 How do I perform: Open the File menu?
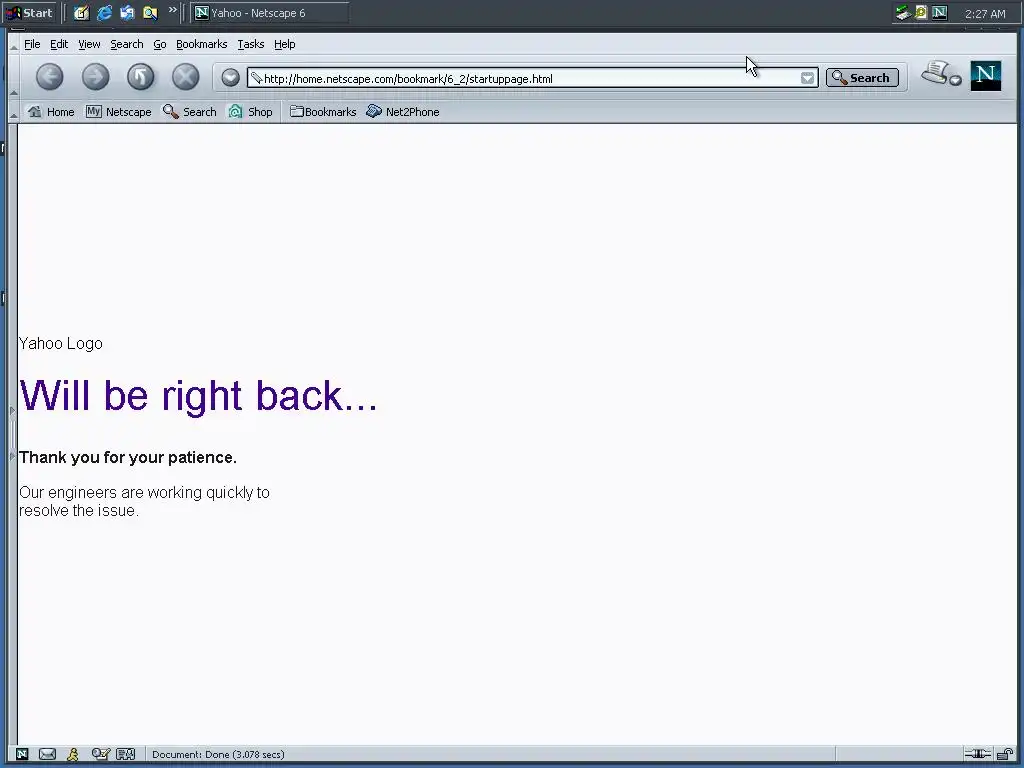coord(32,44)
